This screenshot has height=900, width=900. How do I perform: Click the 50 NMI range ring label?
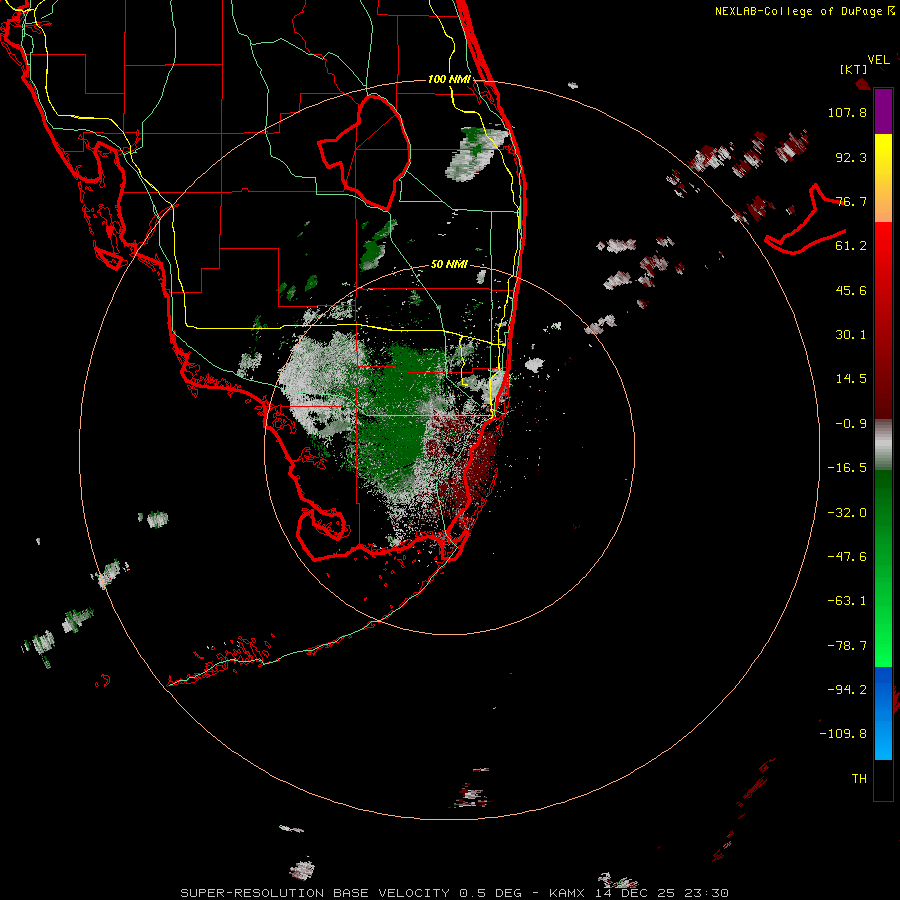tap(449, 265)
